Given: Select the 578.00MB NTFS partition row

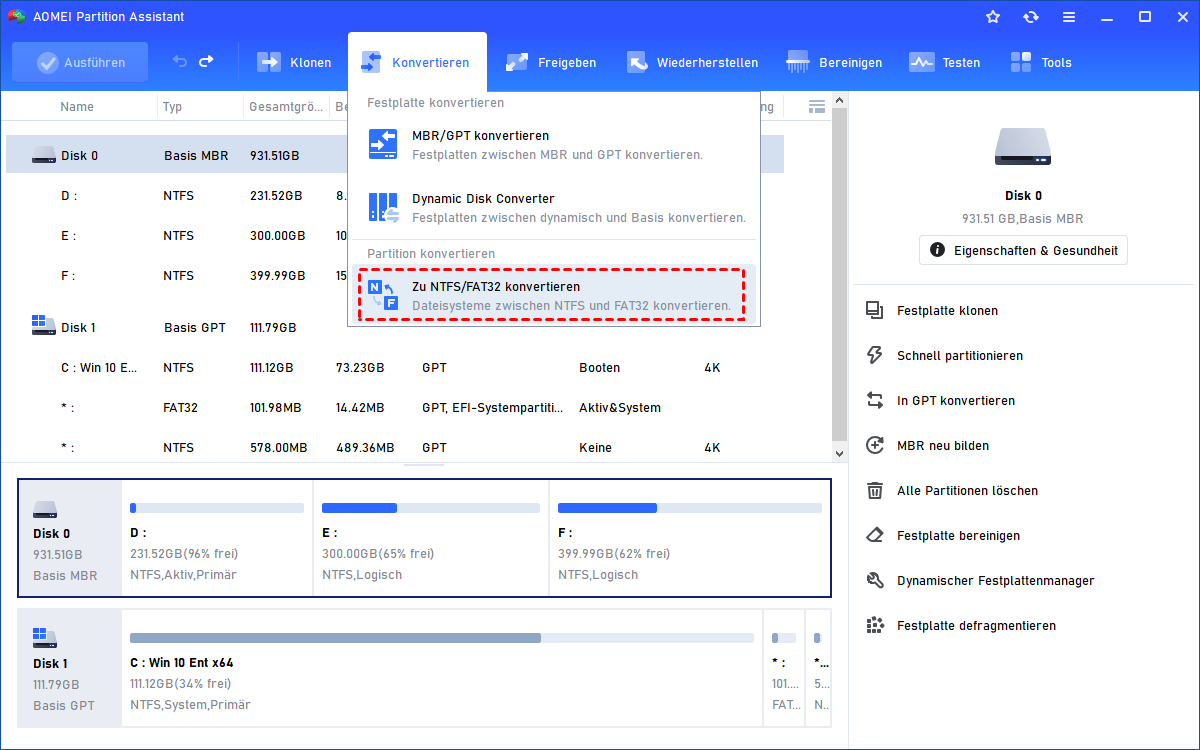Looking at the screenshot, I should (395, 448).
